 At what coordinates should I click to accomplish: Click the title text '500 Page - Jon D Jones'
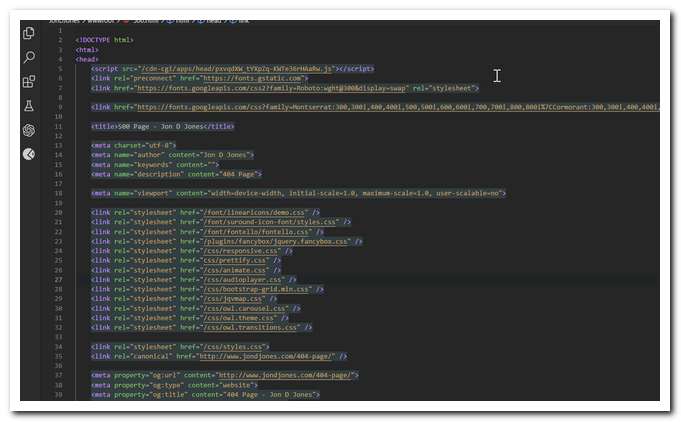[161, 126]
